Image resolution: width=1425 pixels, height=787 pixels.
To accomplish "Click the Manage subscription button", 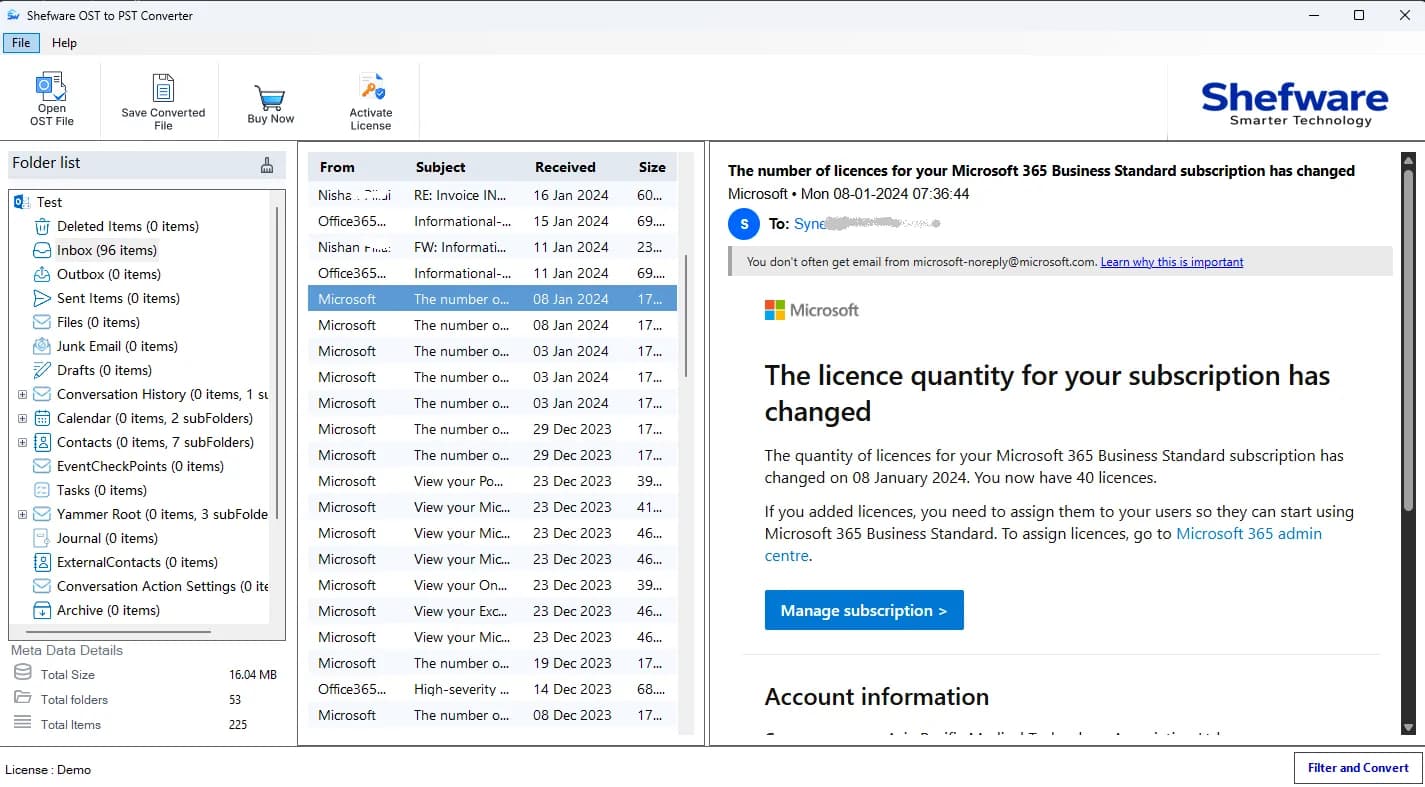I will pos(864,610).
